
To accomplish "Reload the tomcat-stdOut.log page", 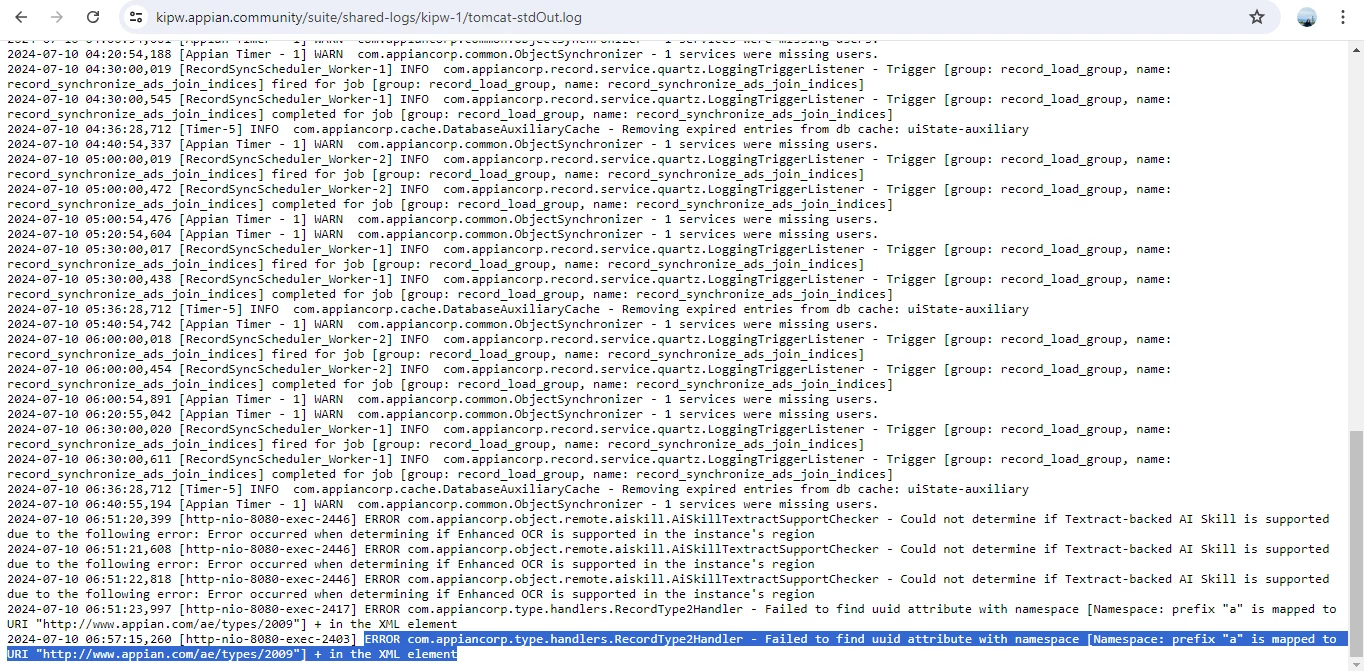I will (93, 17).
